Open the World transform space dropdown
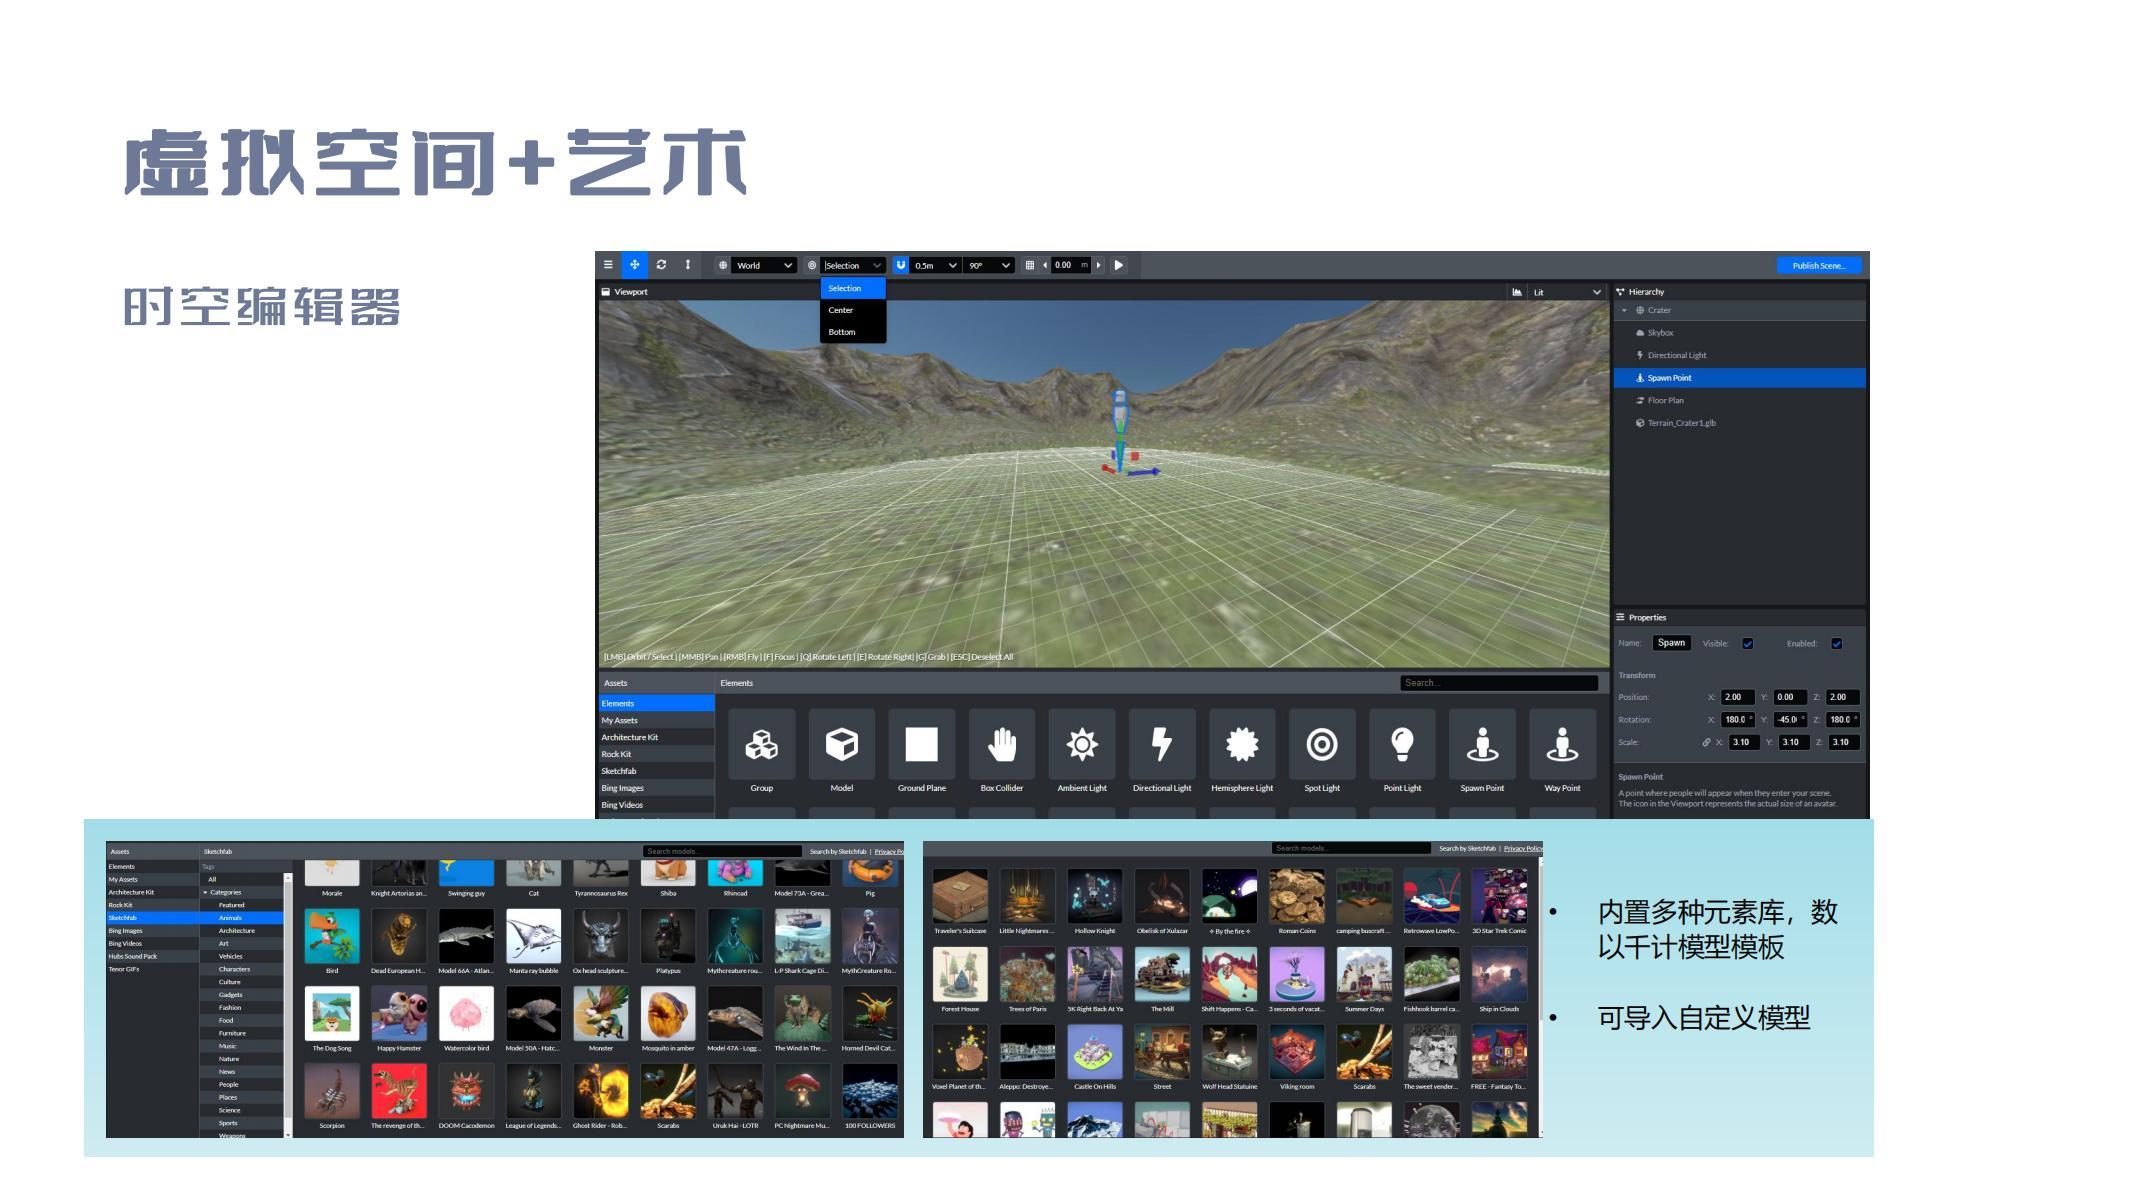Screen dimensions: 2133x1200 tap(764, 266)
